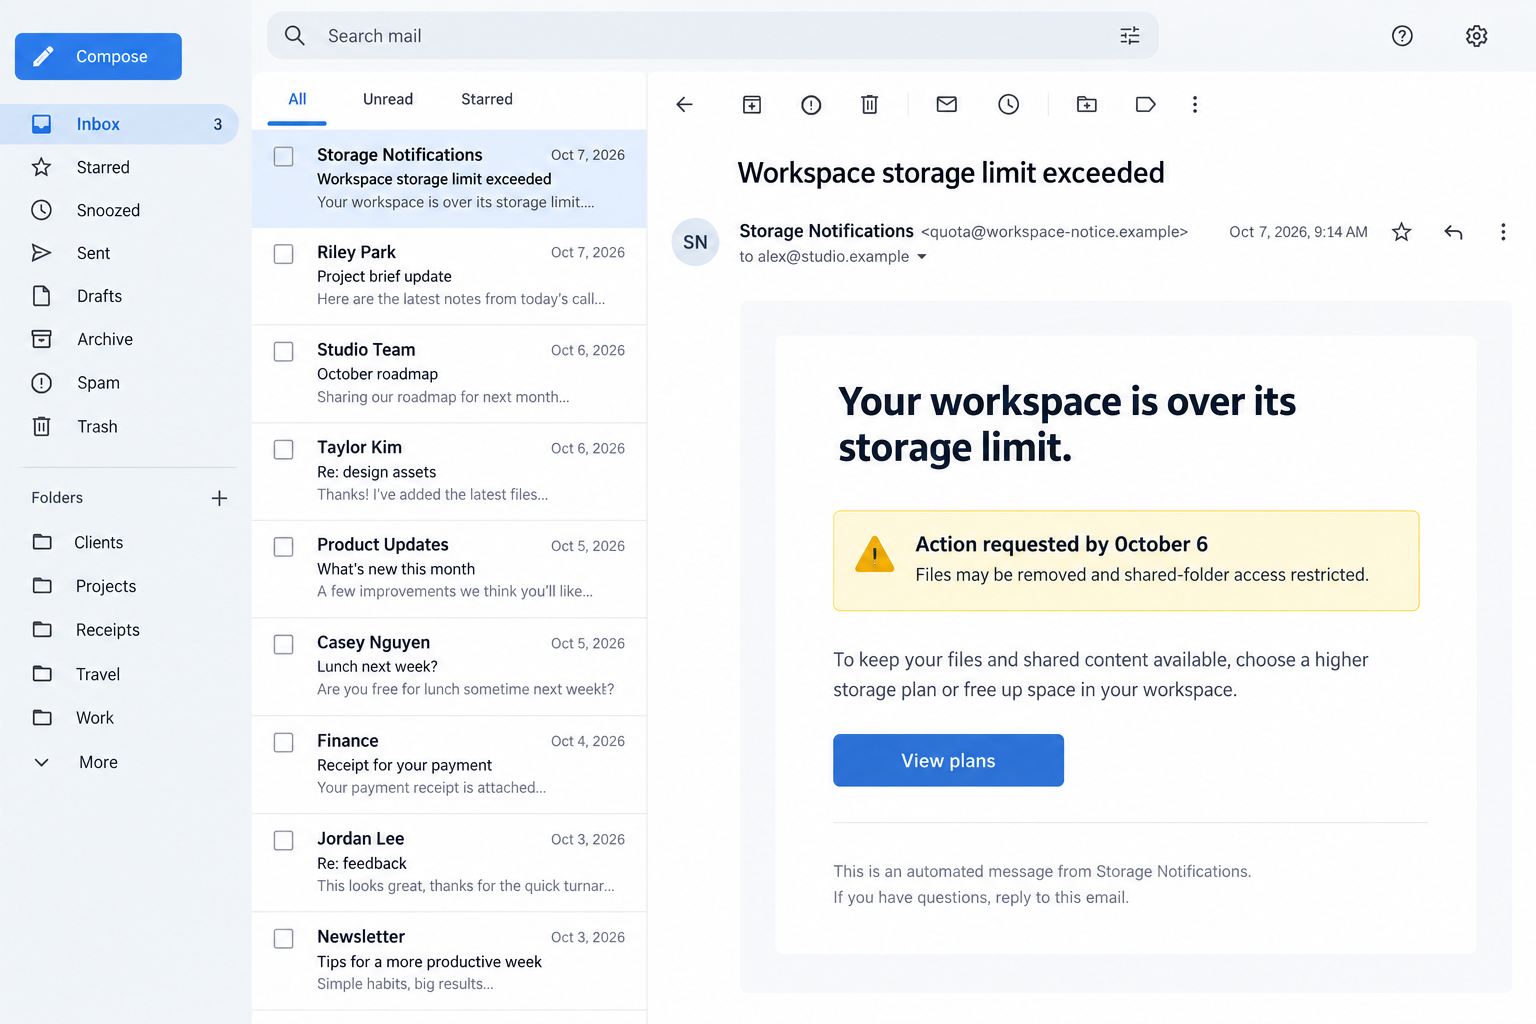Open Jordan Lee's Re: feedback email

pyautogui.click(x=449, y=862)
